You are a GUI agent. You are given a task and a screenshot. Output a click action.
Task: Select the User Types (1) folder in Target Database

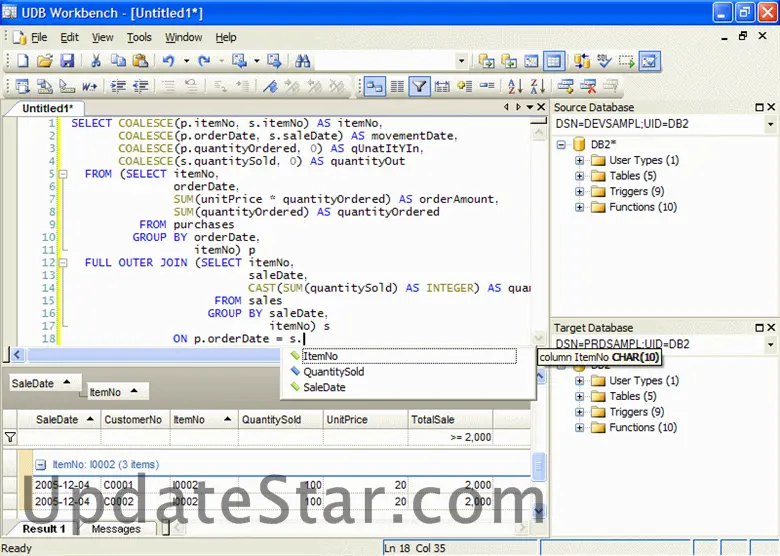point(644,381)
